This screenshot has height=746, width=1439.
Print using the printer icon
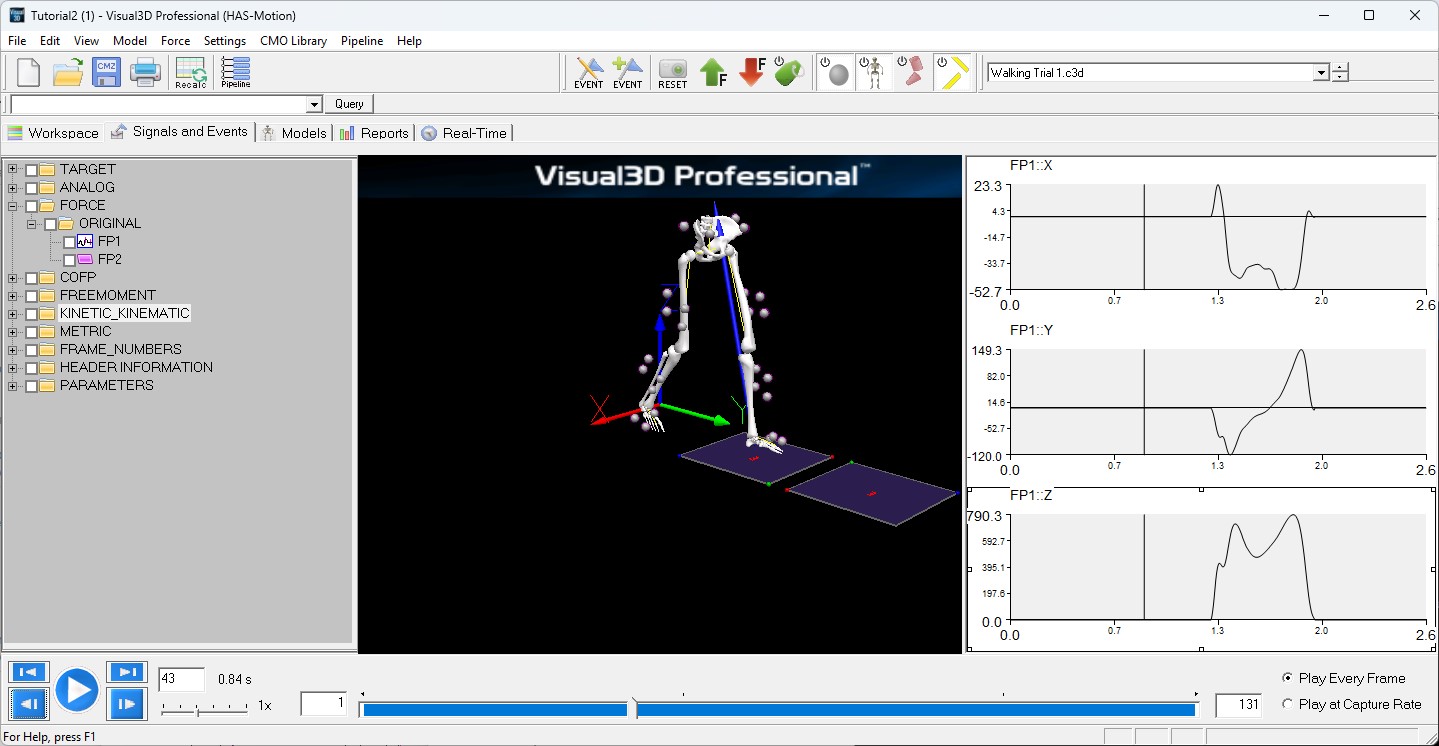pyautogui.click(x=145, y=73)
